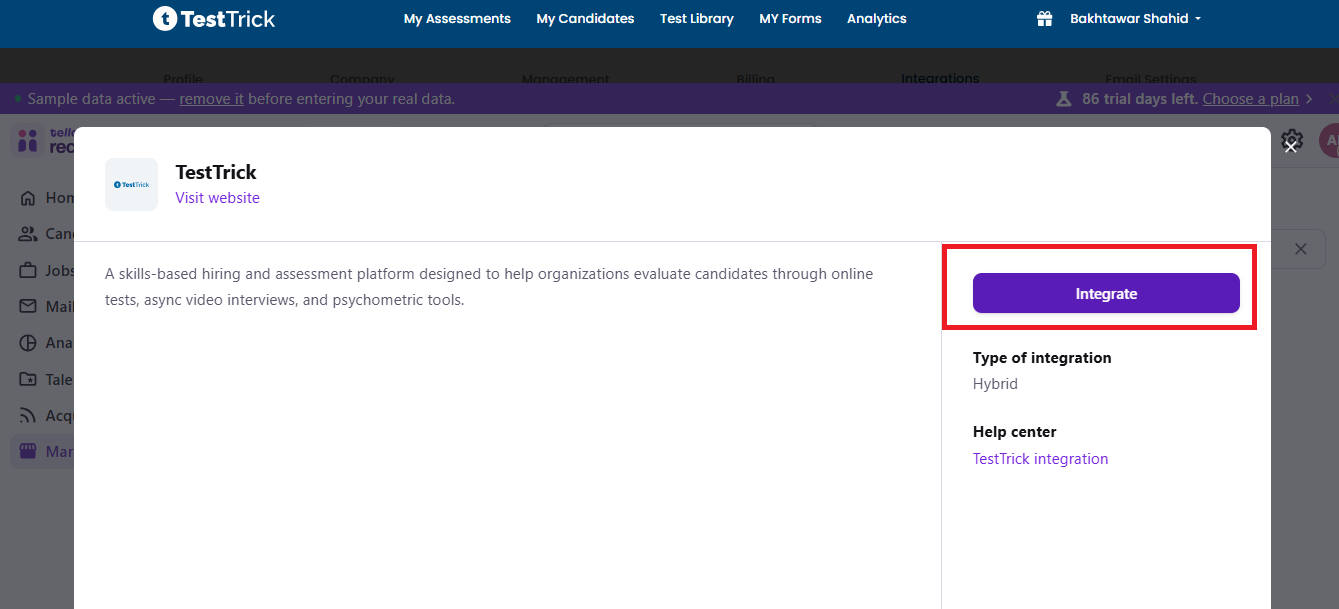Viewport: 1339px width, 609px height.
Task: Open My Assessments menu
Action: click(x=457, y=19)
